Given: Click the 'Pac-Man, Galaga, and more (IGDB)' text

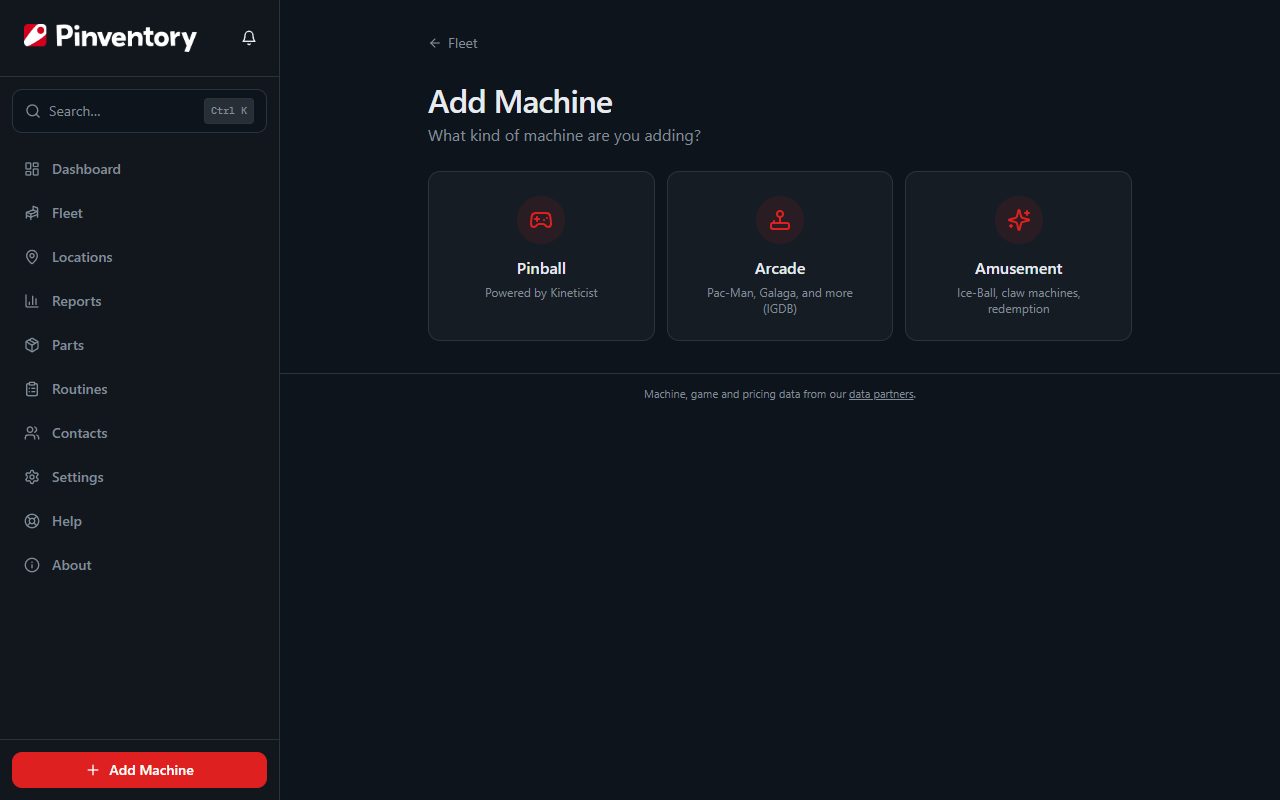Looking at the screenshot, I should click(780, 301).
